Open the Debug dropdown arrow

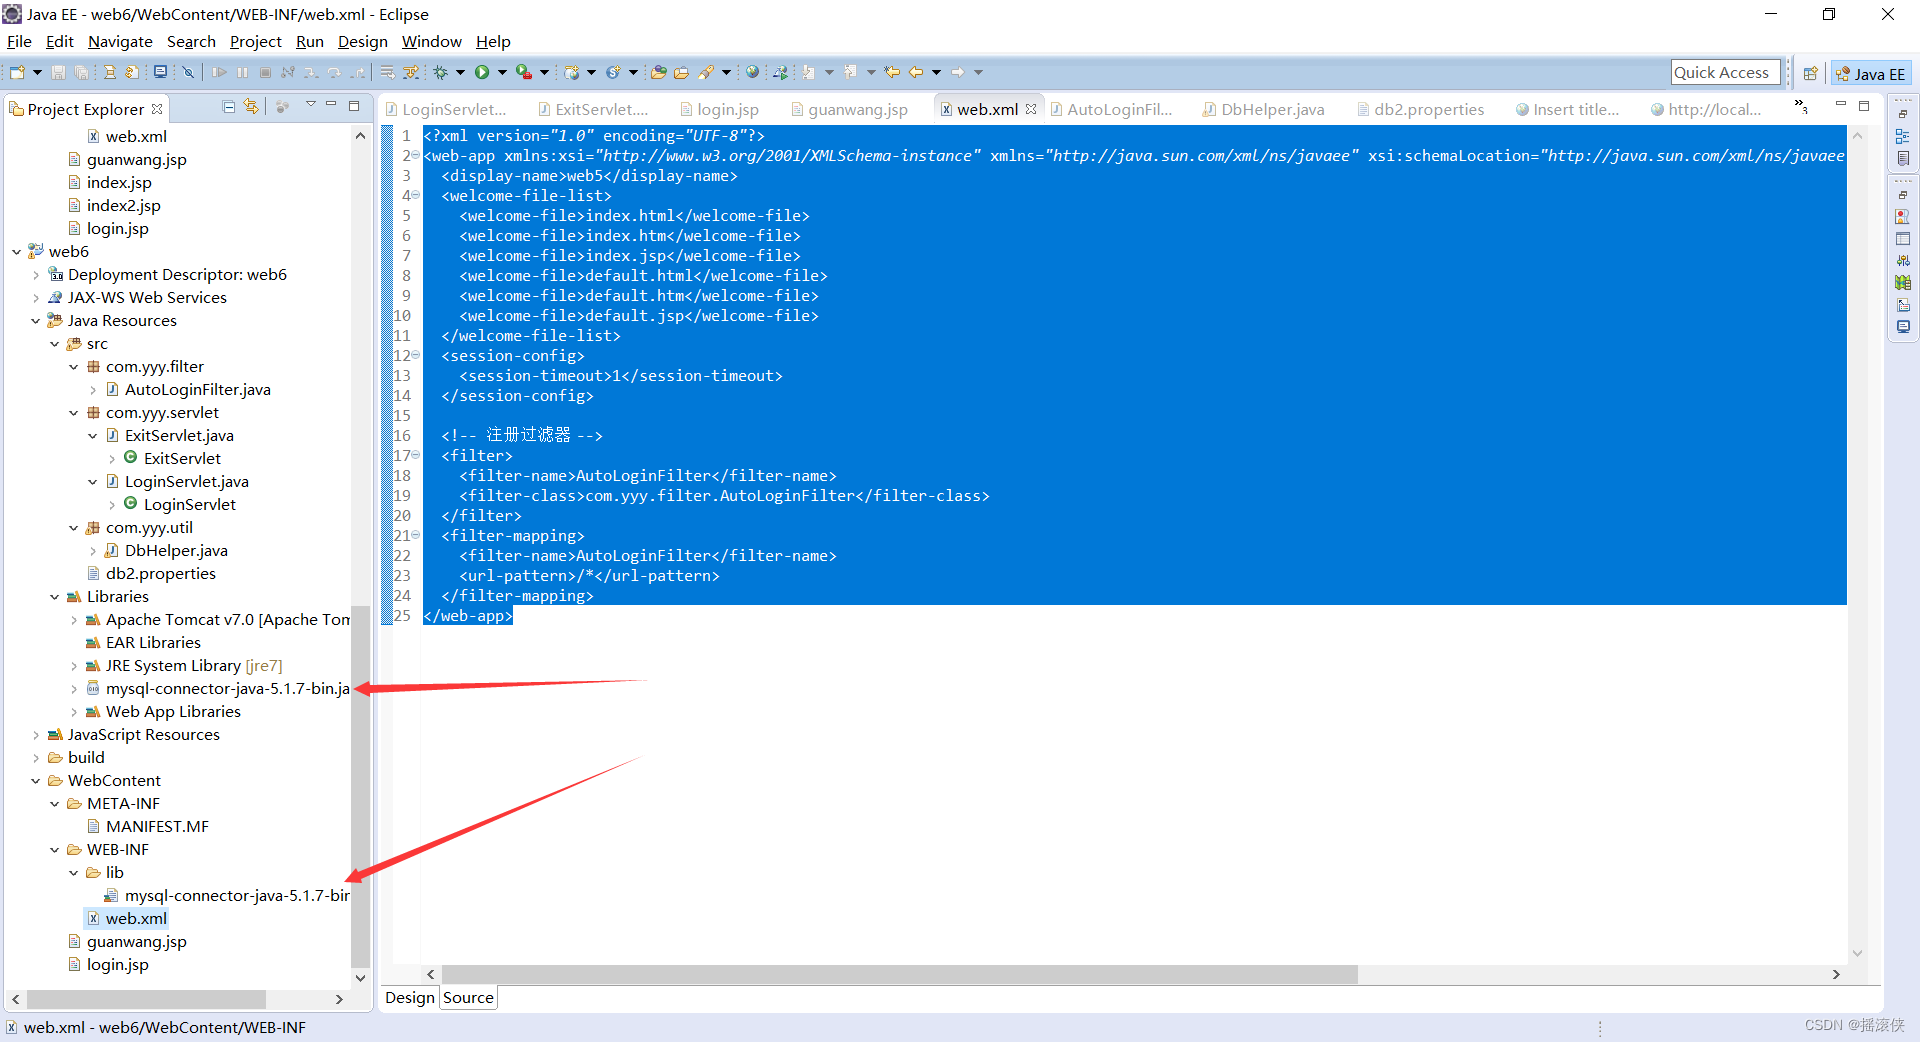click(460, 72)
